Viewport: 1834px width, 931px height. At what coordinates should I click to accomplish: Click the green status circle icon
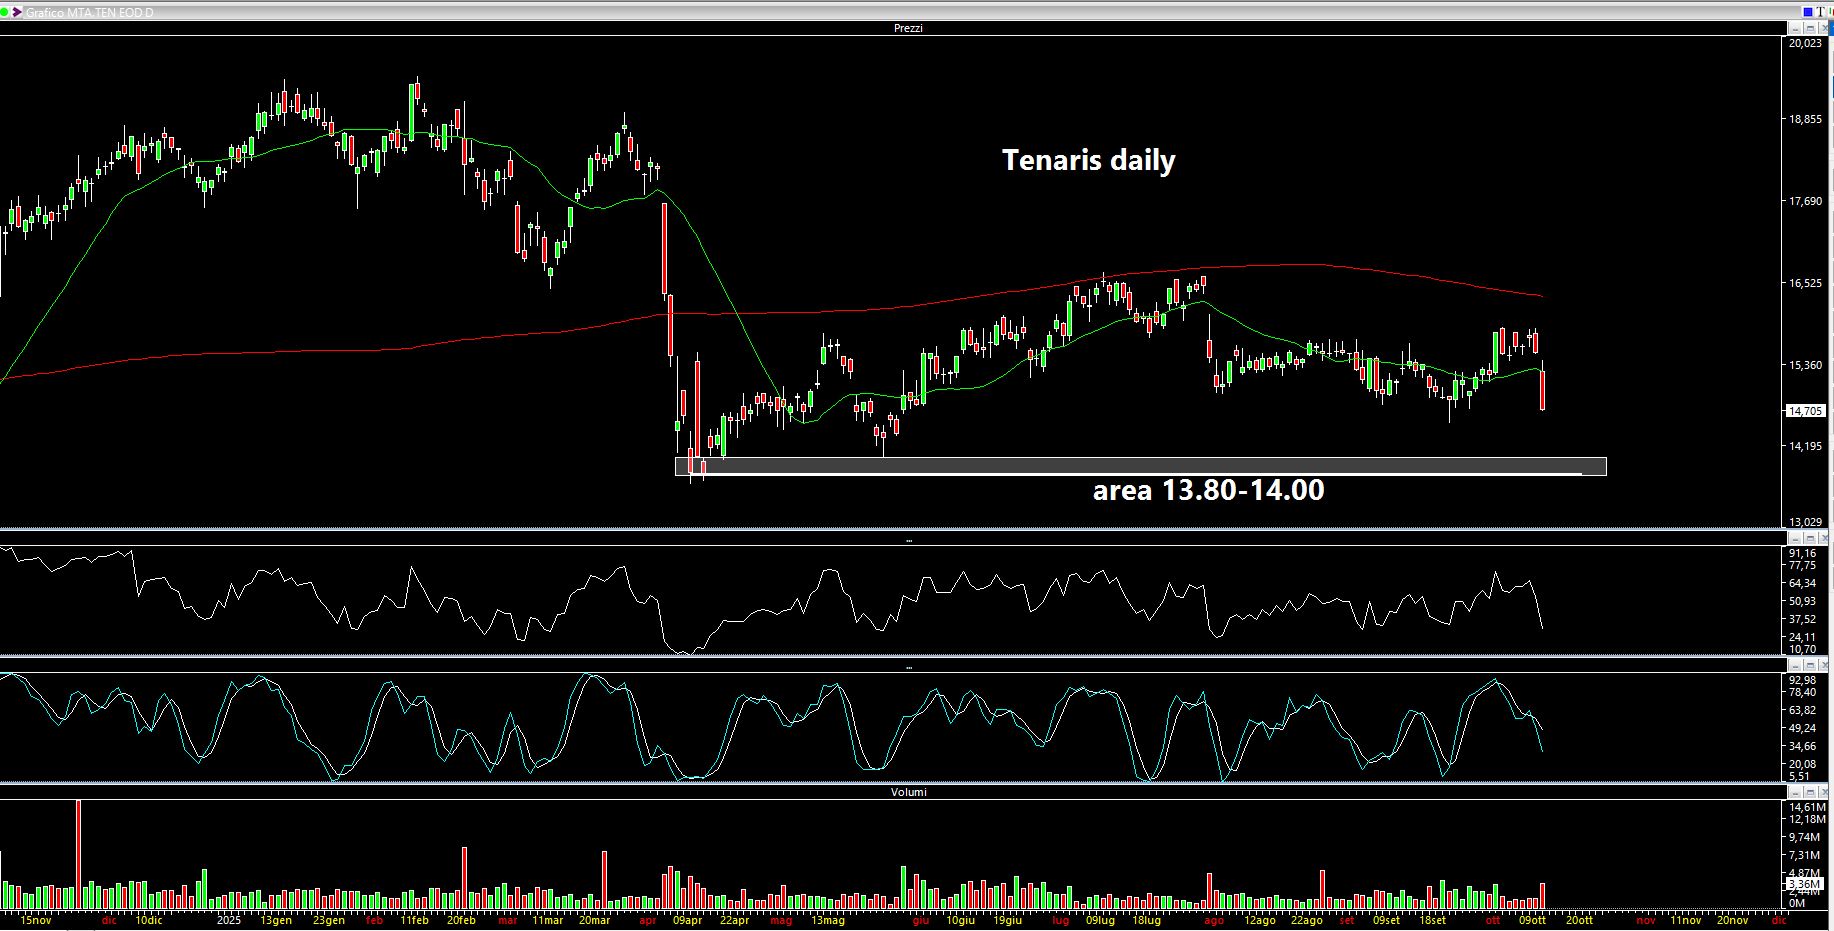click(6, 12)
